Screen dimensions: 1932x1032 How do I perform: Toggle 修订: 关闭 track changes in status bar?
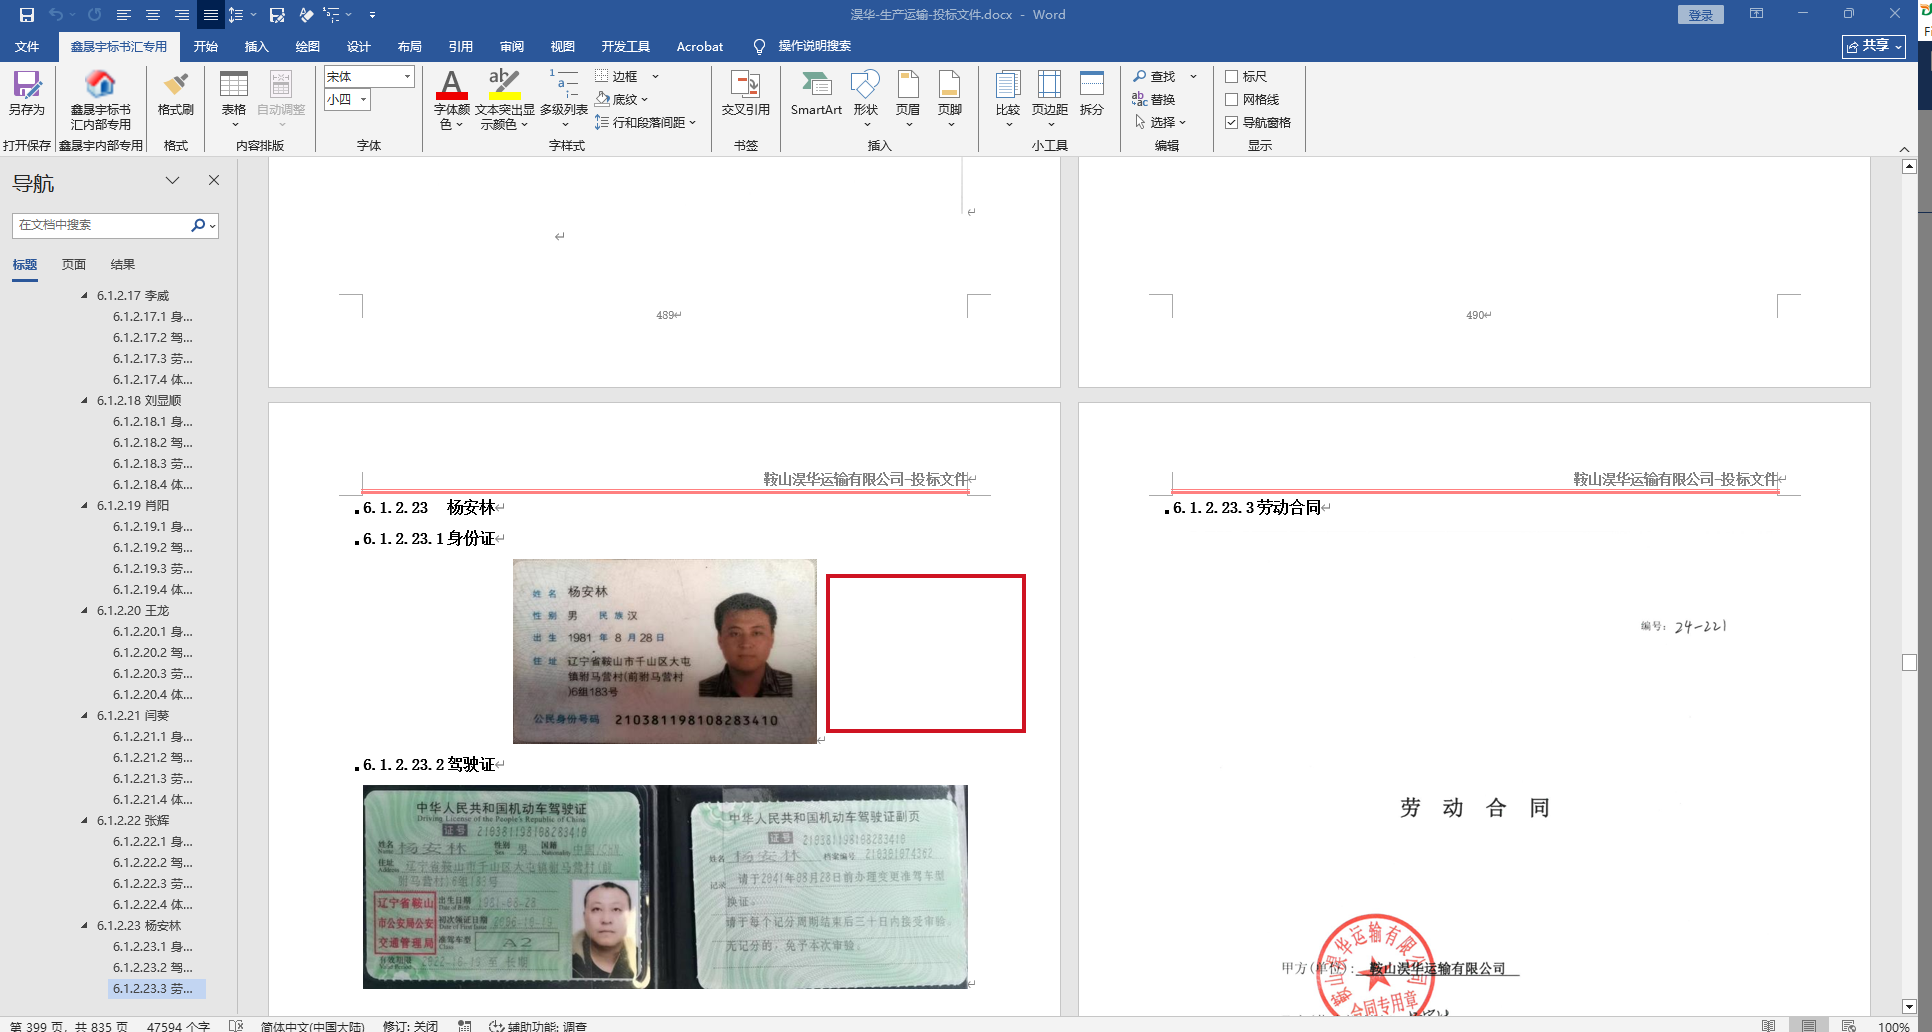pos(410,1026)
